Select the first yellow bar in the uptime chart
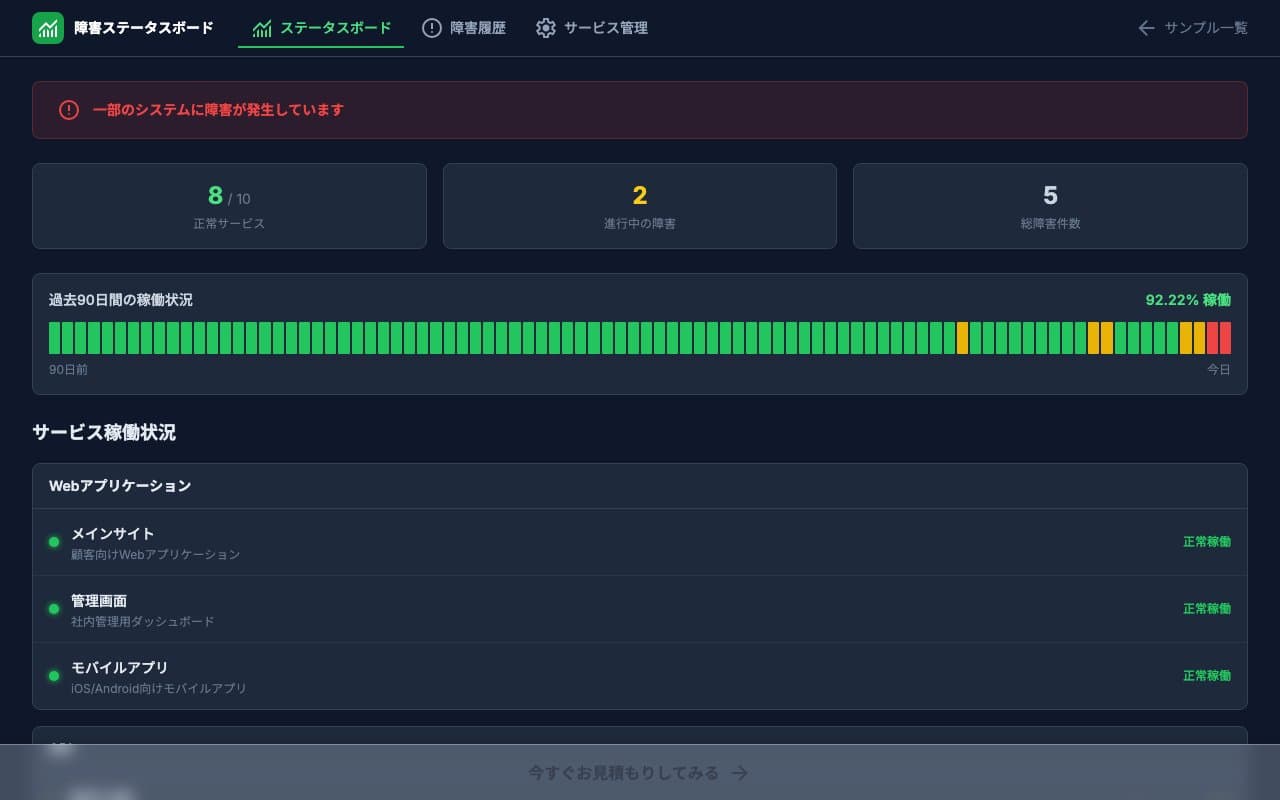The image size is (1280, 800). pyautogui.click(x=962, y=338)
